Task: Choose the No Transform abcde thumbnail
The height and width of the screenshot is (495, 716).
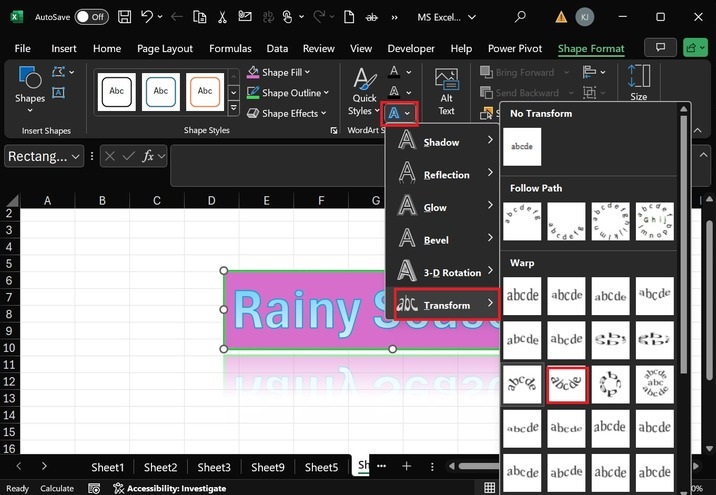Action: pos(523,145)
